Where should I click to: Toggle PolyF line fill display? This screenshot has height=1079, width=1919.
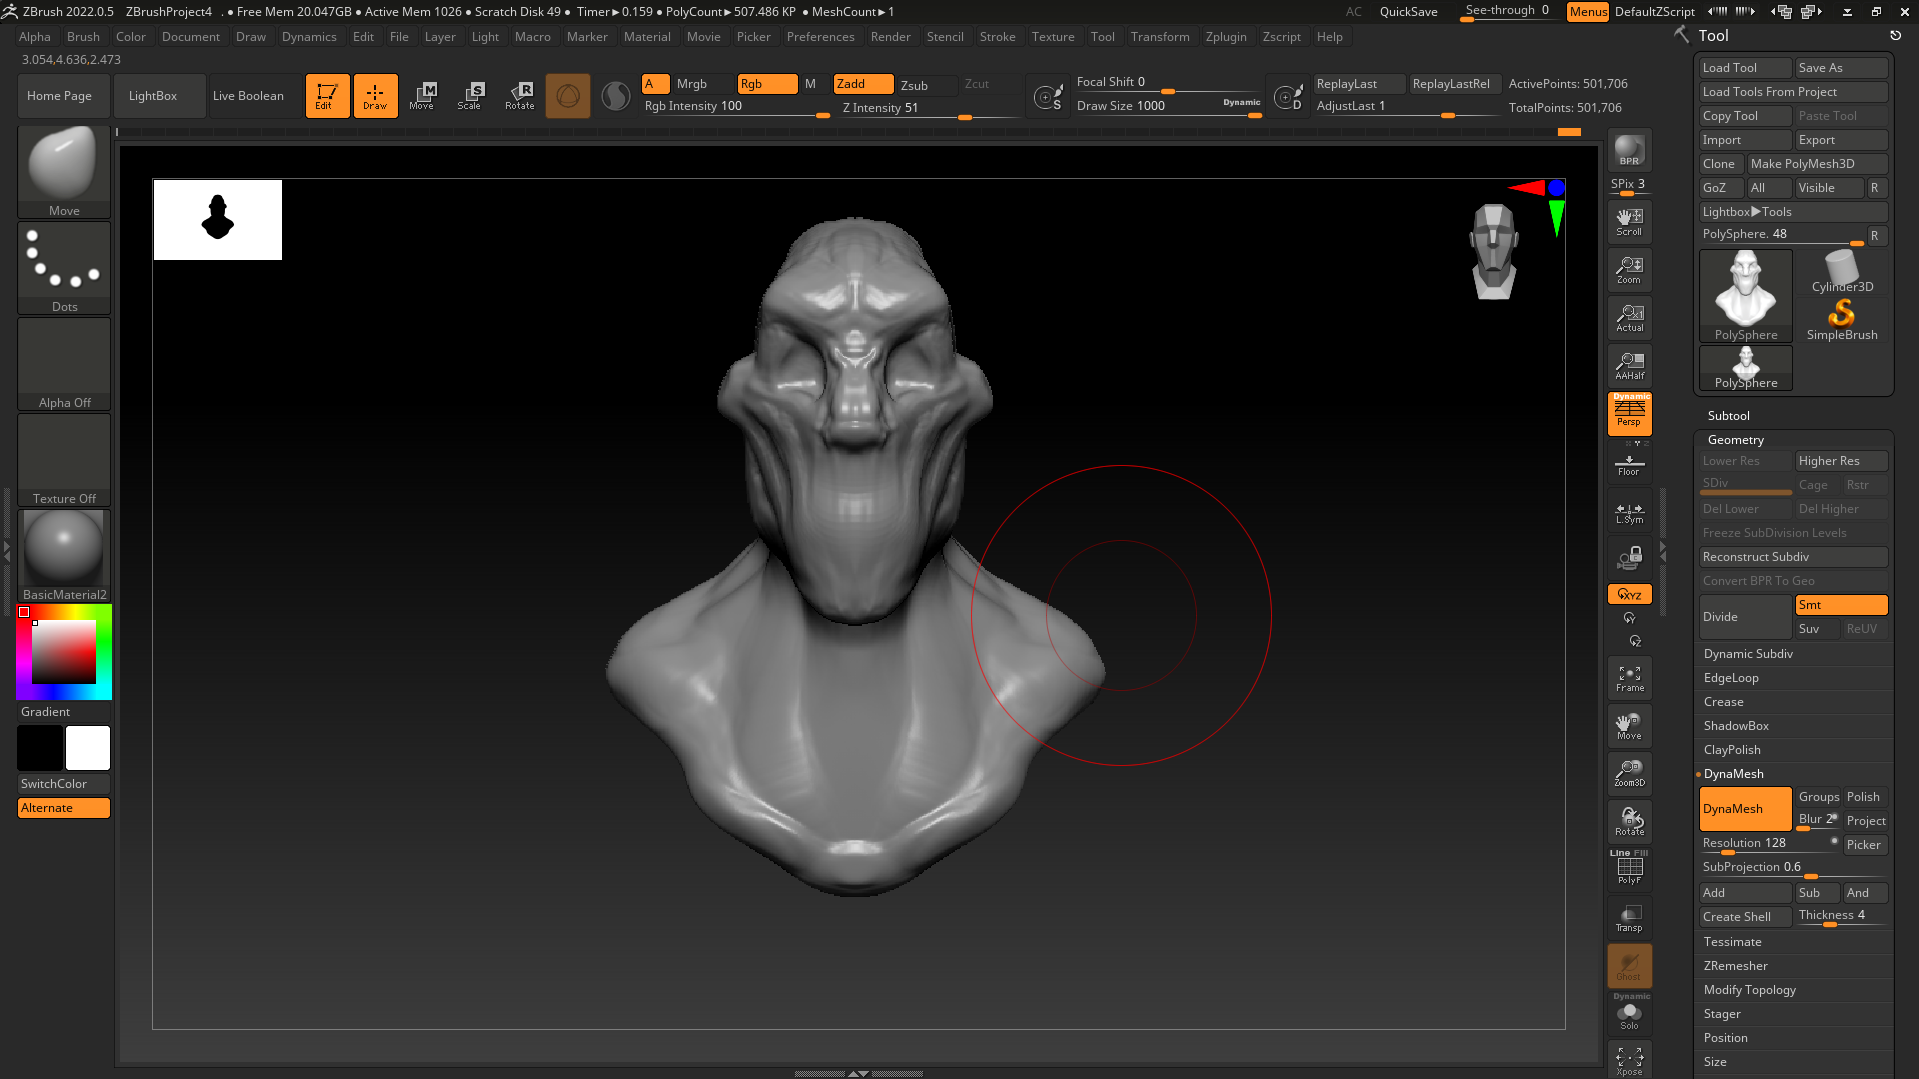pos(1629,868)
